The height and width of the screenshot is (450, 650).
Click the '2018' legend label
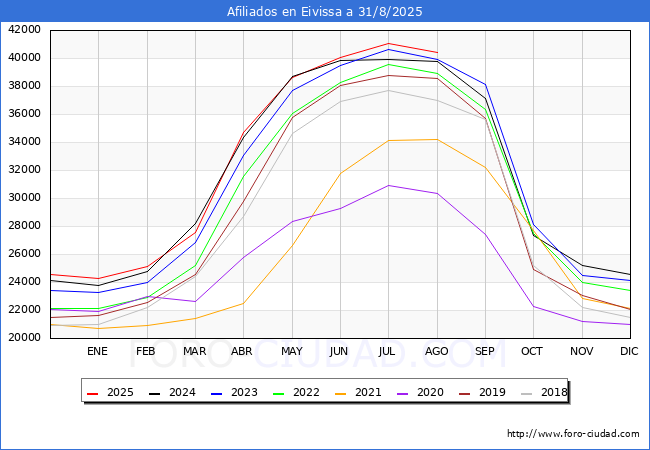(x=554, y=392)
